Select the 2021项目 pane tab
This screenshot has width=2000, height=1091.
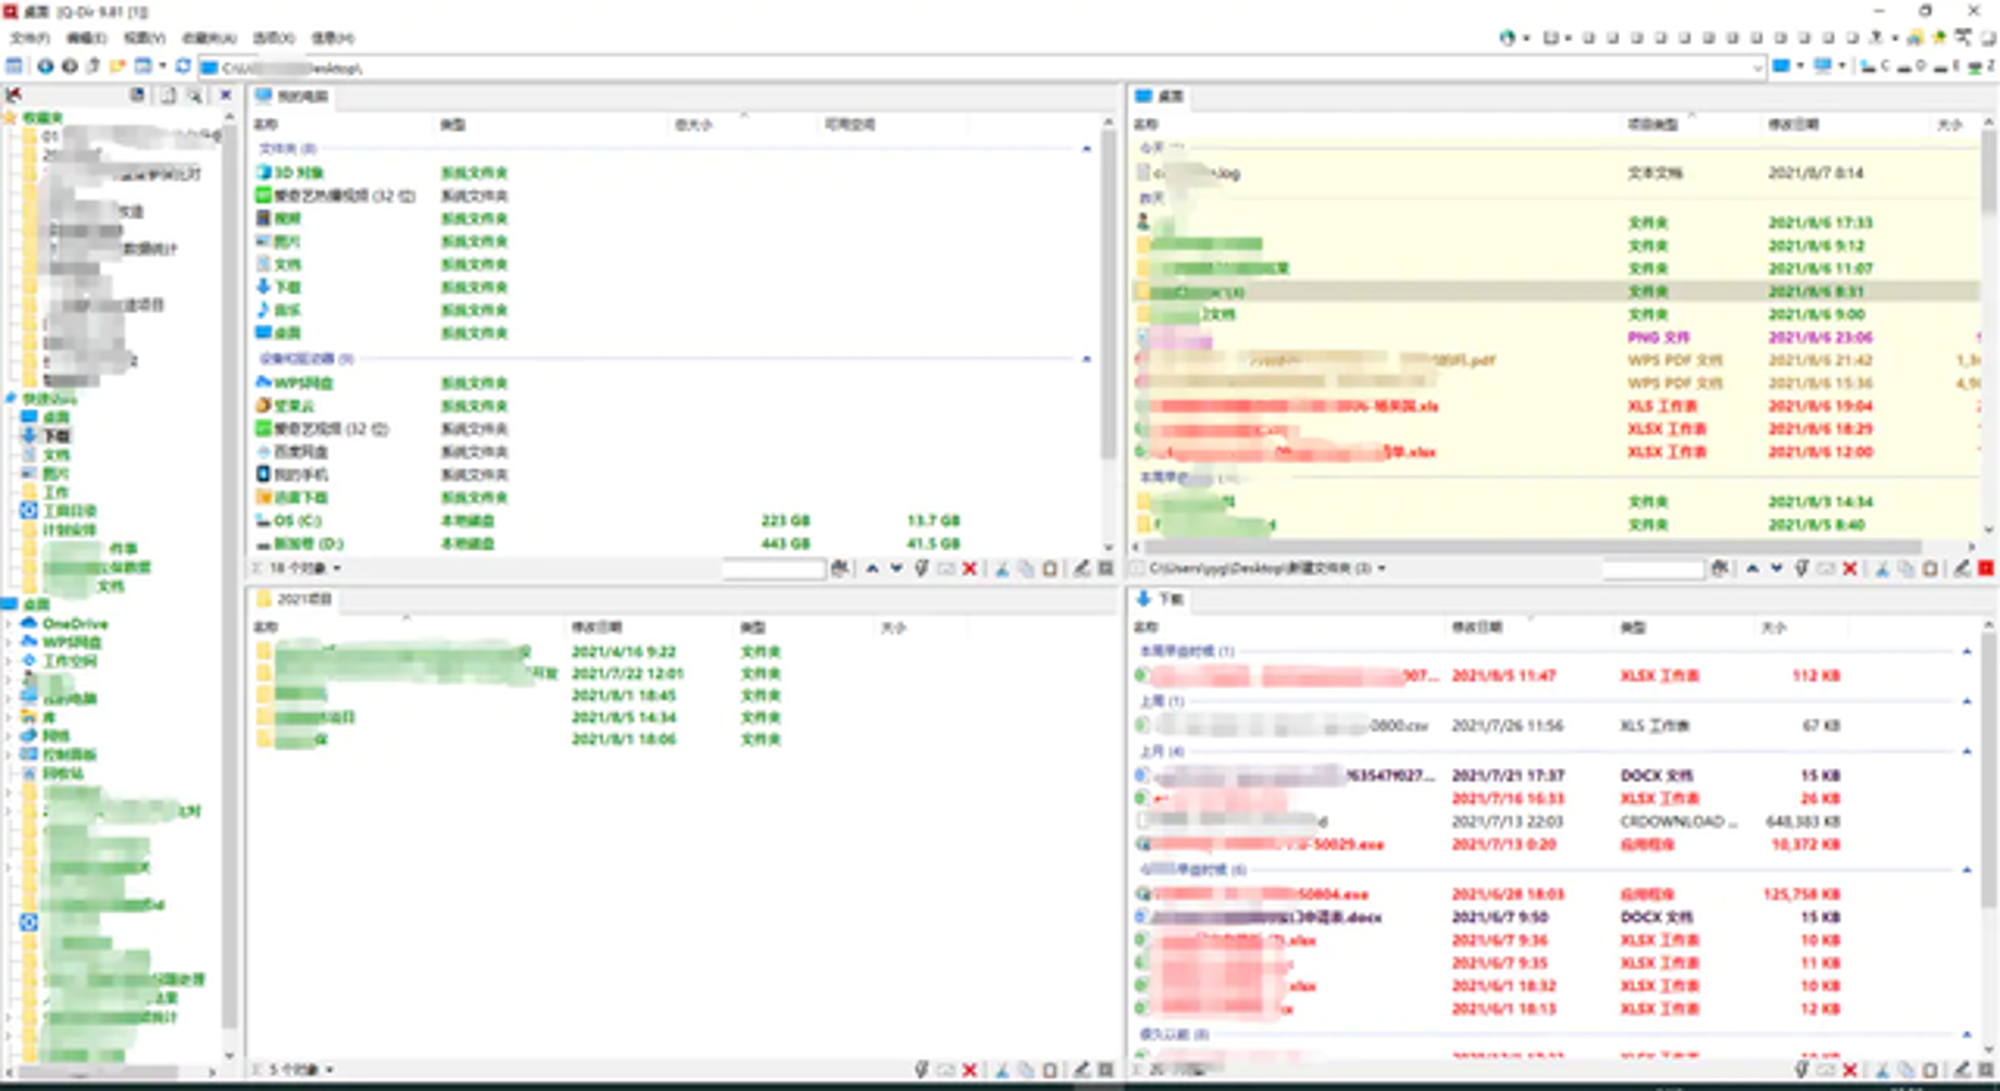294,599
